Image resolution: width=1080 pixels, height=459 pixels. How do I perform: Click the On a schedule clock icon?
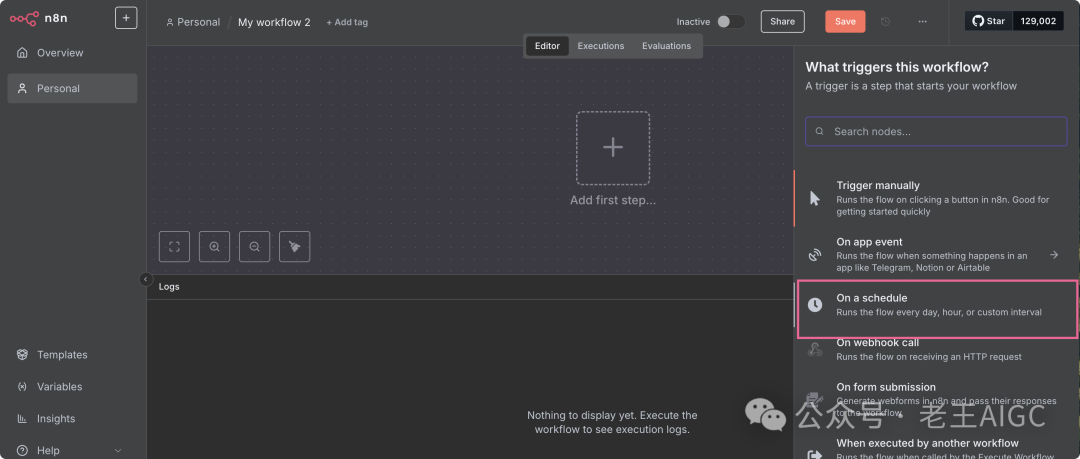click(x=815, y=305)
